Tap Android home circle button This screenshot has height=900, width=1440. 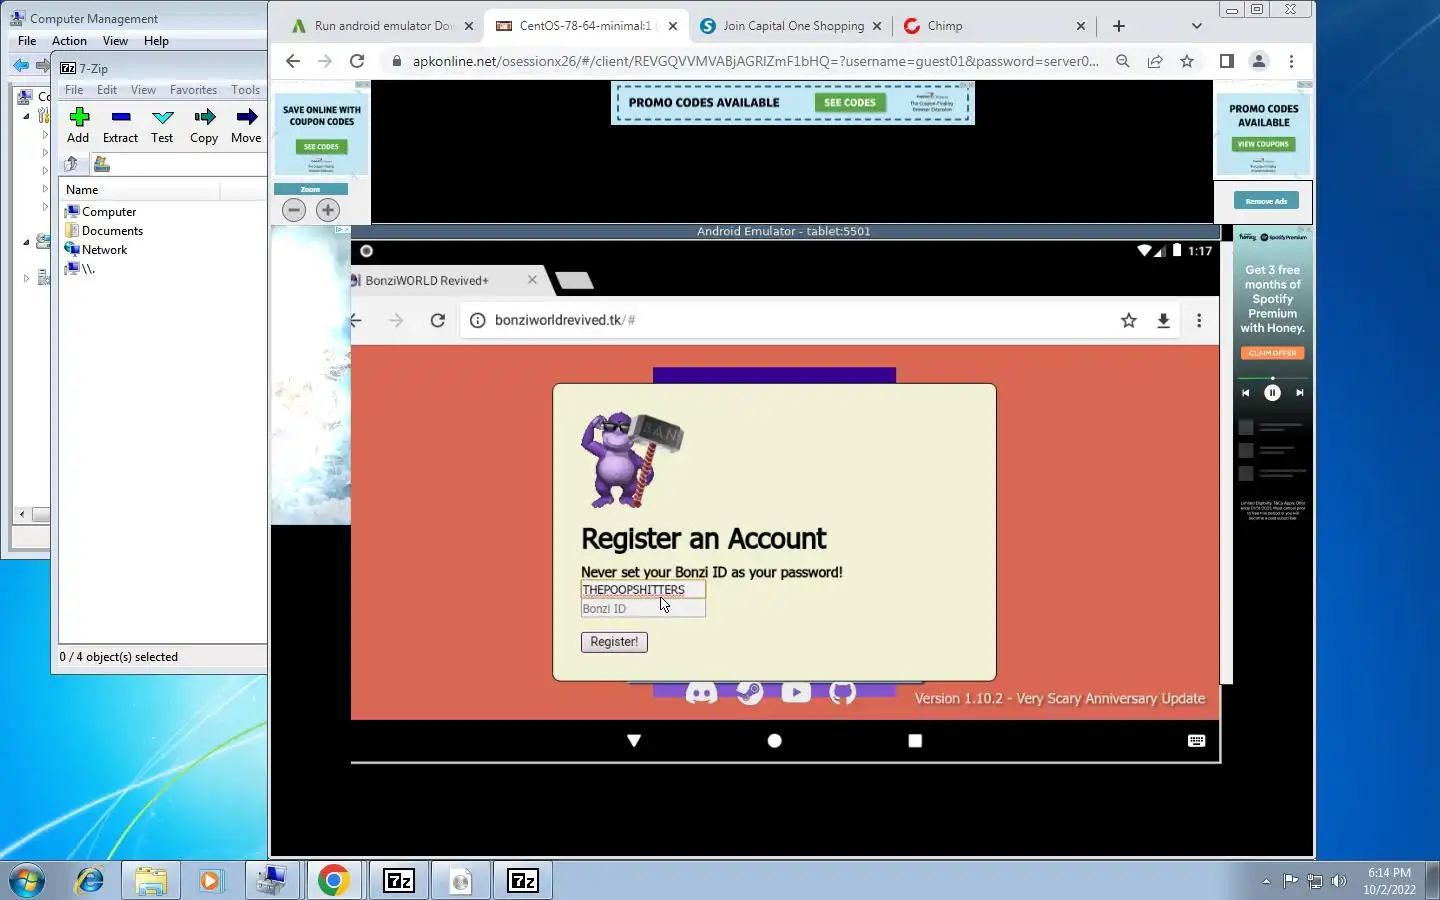[774, 741]
